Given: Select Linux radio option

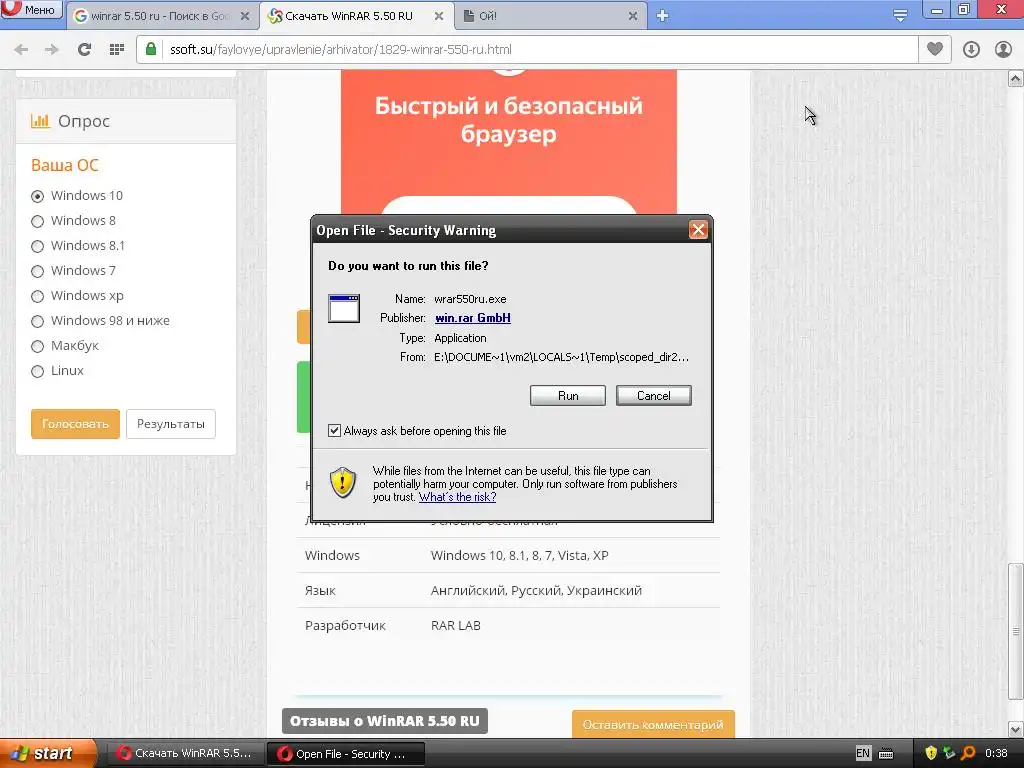Looking at the screenshot, I should [x=37, y=372].
